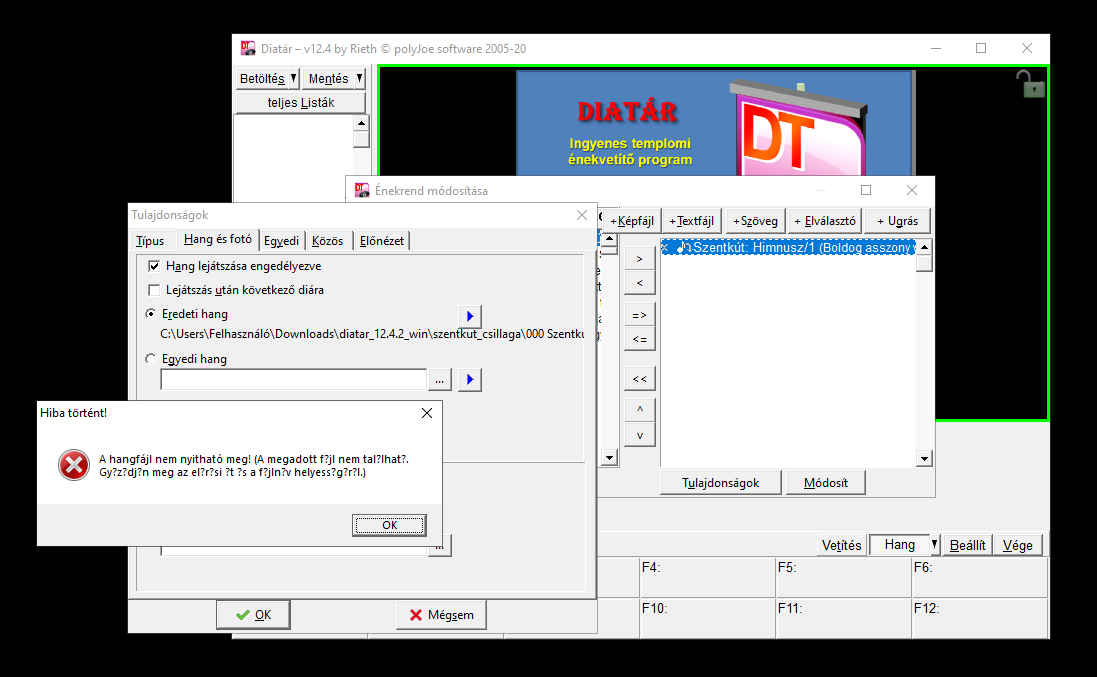Select the Szentkút: Himnusz/1 list item
The image size is (1097, 677).
tap(788, 248)
